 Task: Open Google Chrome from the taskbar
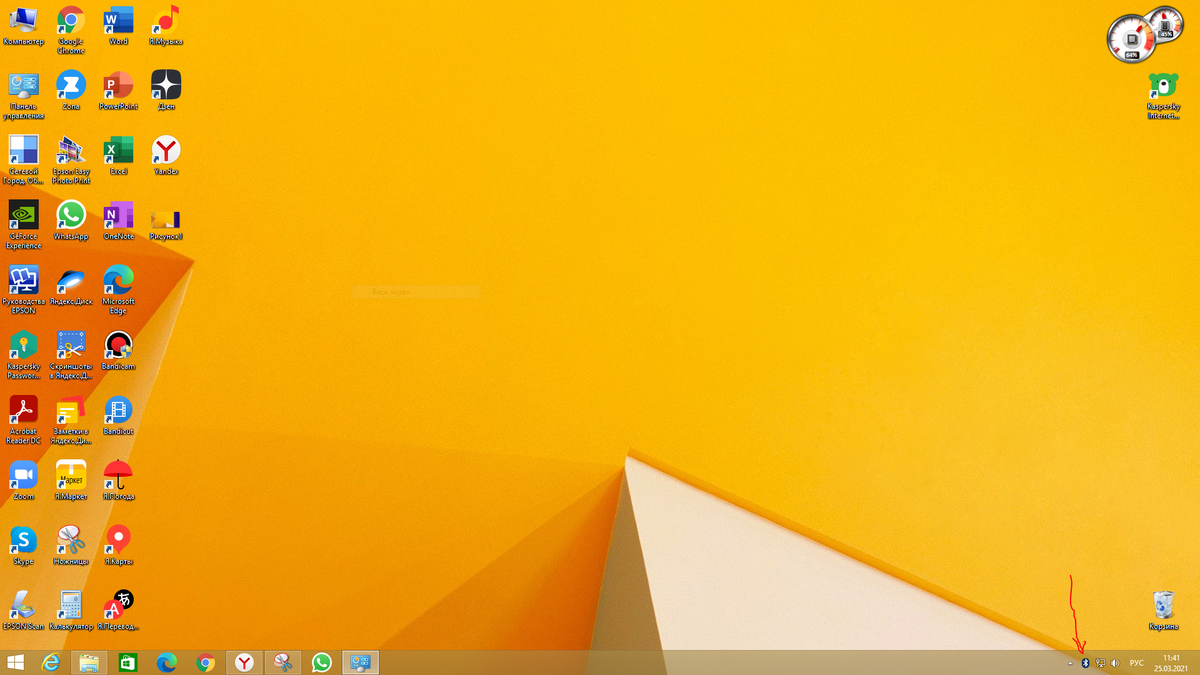(x=206, y=662)
